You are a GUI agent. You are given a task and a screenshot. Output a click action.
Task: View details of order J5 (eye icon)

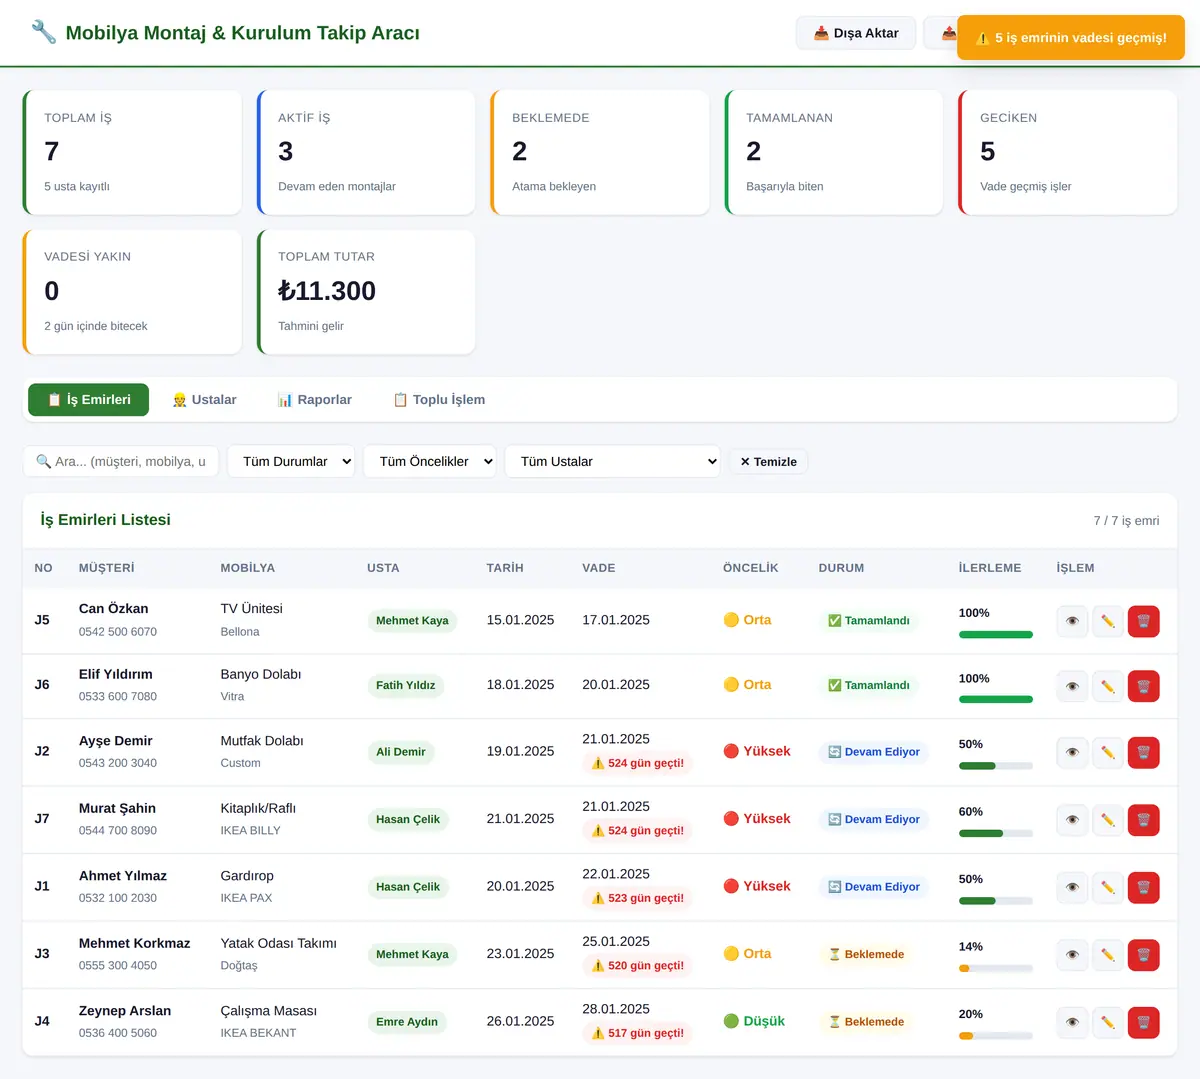tap(1072, 621)
